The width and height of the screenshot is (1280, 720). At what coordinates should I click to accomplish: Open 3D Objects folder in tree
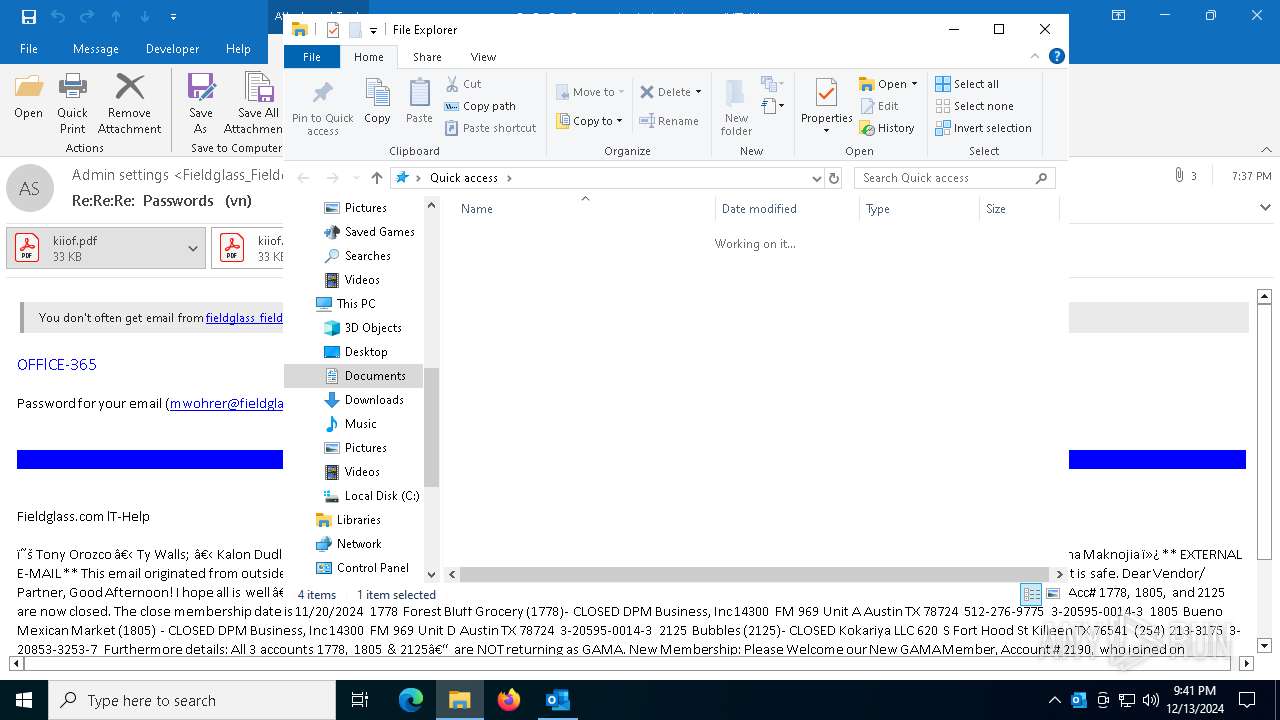362,328
